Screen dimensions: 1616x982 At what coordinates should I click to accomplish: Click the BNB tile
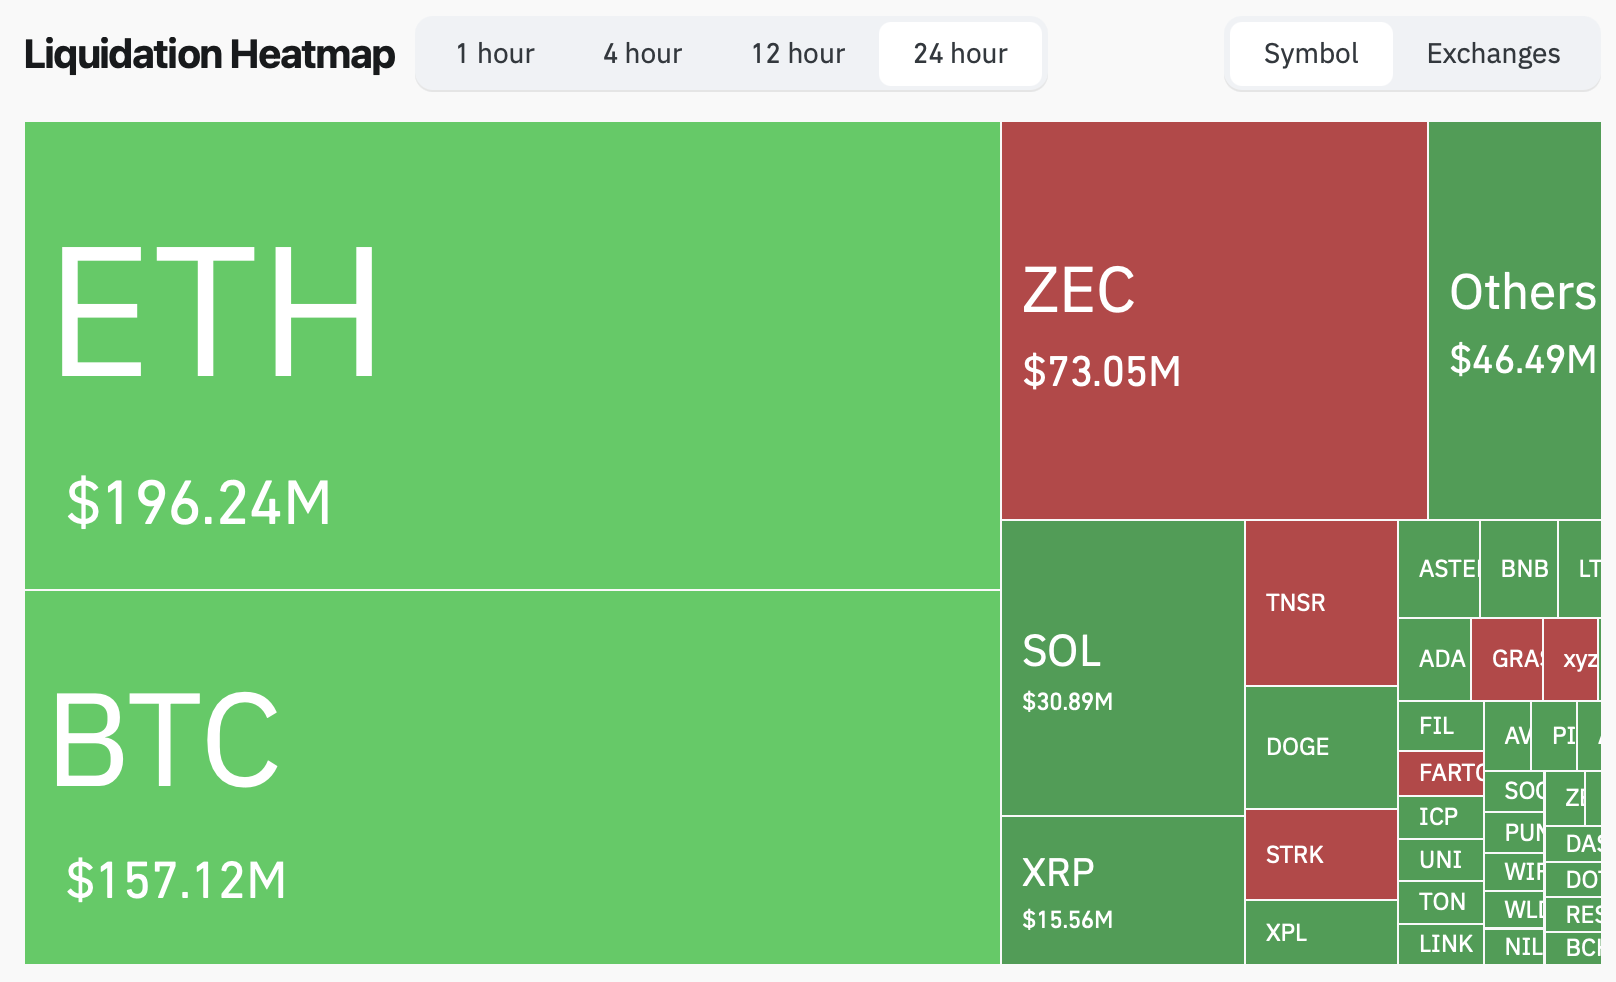point(1519,569)
